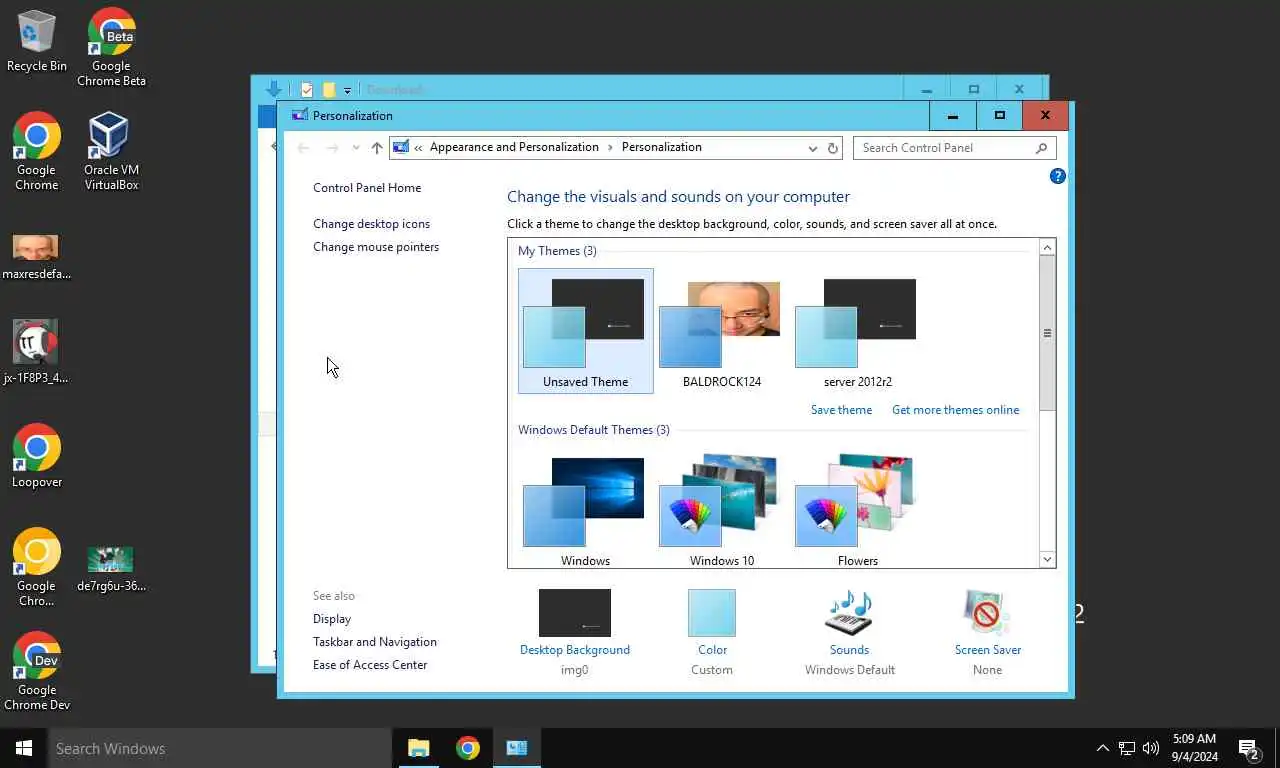Click Appearance and Personalization breadcrumb

(514, 147)
